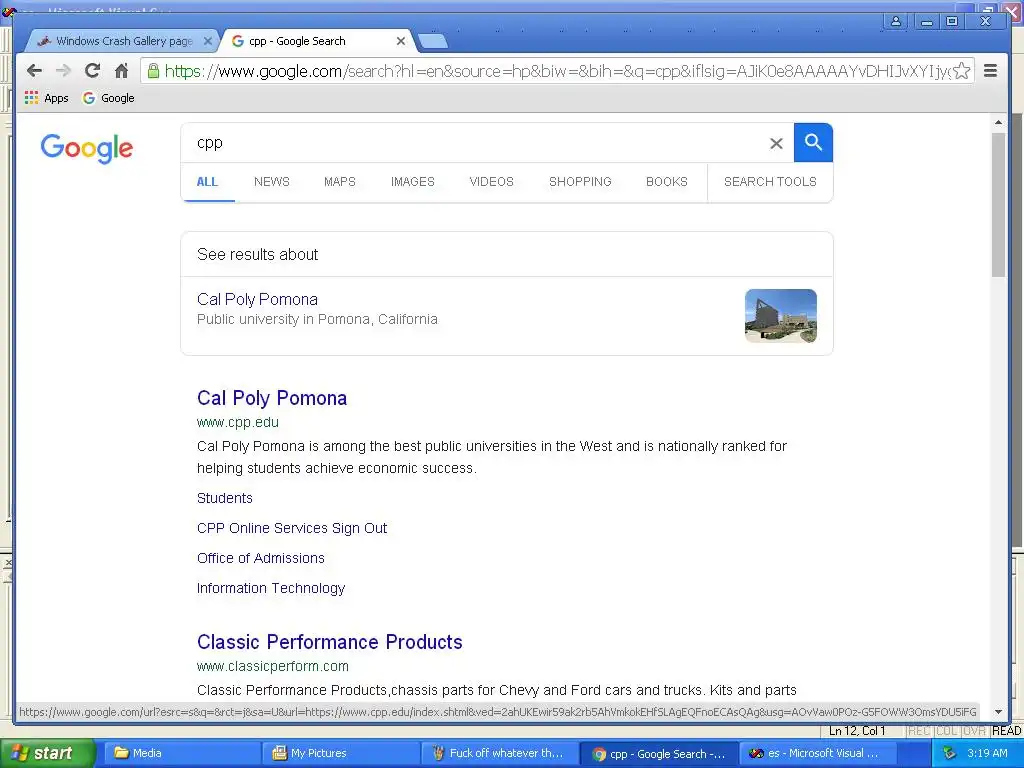
Task: Click the www.cpp.edu green URL
Action: tap(238, 423)
